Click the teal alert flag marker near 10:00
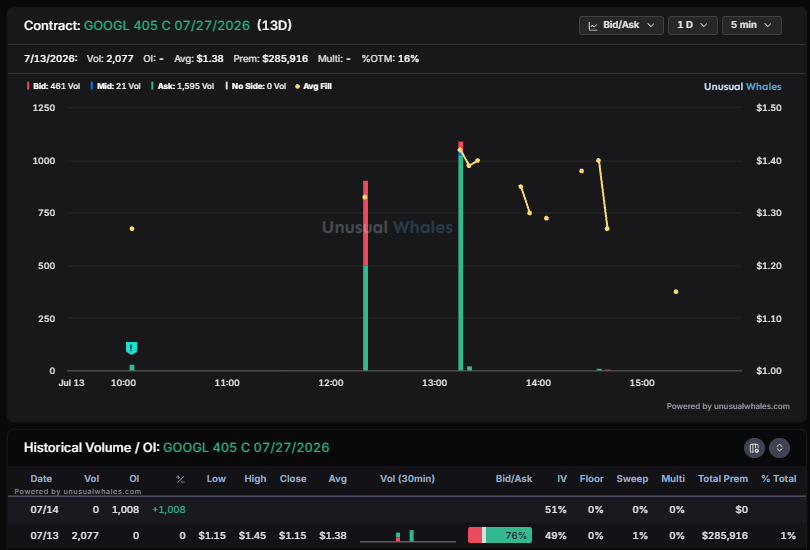Image resolution: width=810 pixels, height=550 pixels. coord(132,348)
